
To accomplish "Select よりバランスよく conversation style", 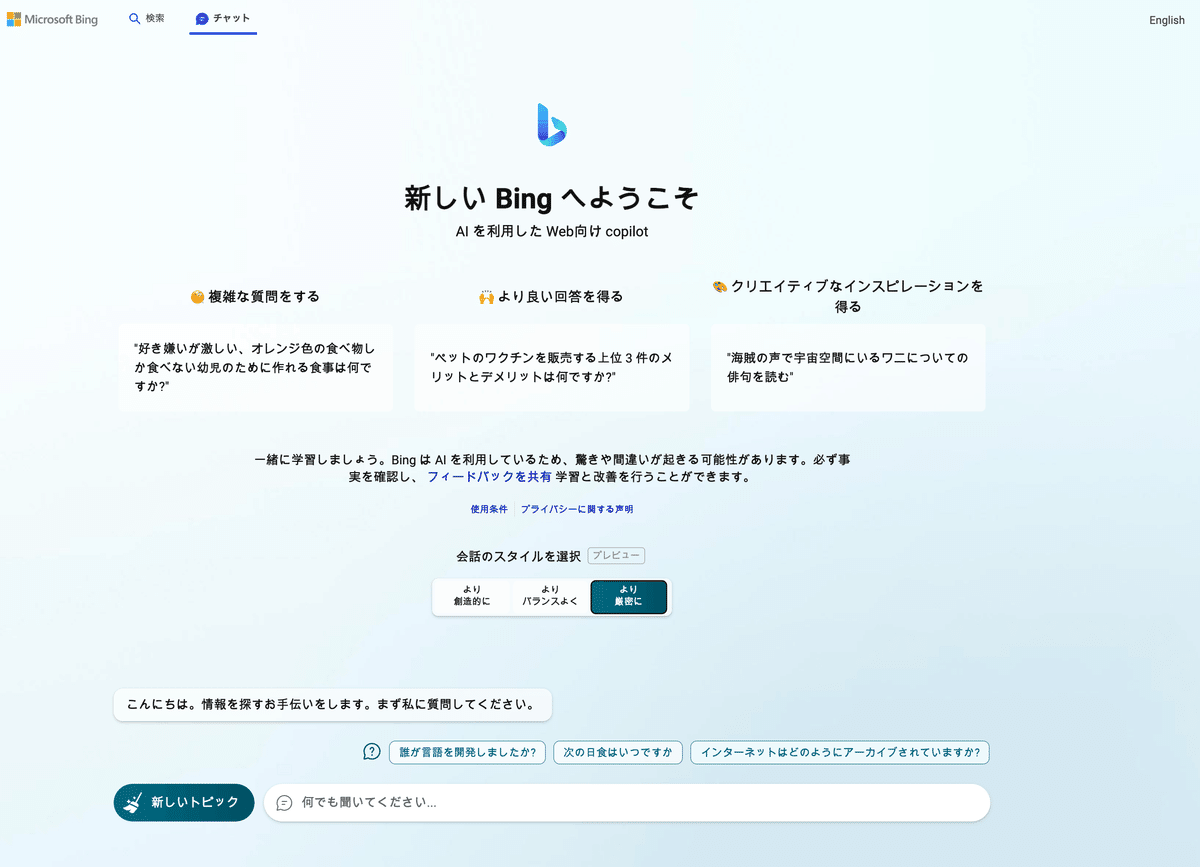I will pos(550,597).
